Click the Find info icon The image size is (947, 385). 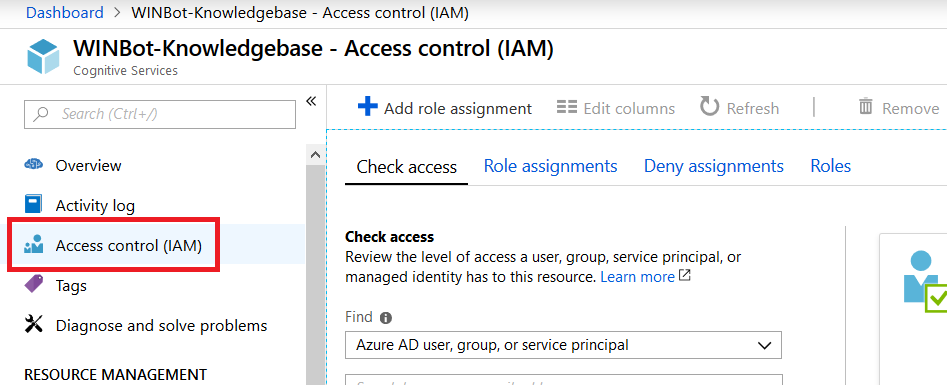pos(386,317)
